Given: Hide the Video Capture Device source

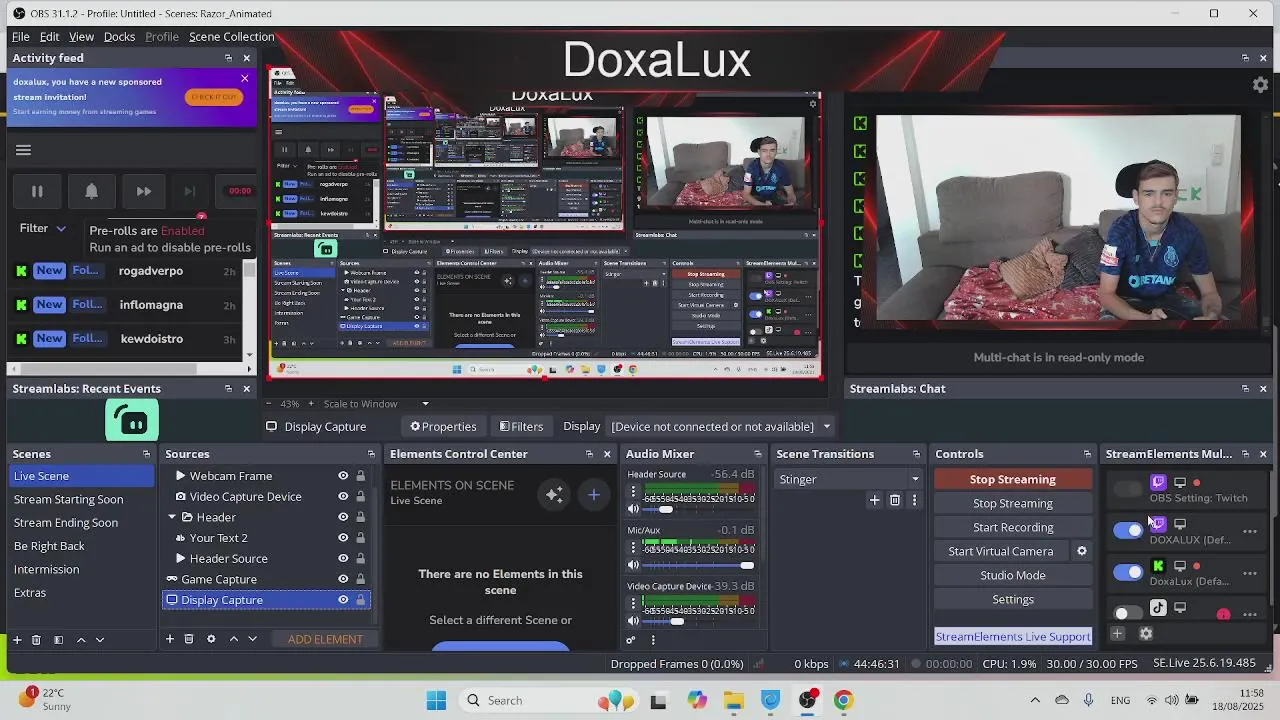Looking at the screenshot, I should click(x=343, y=497).
